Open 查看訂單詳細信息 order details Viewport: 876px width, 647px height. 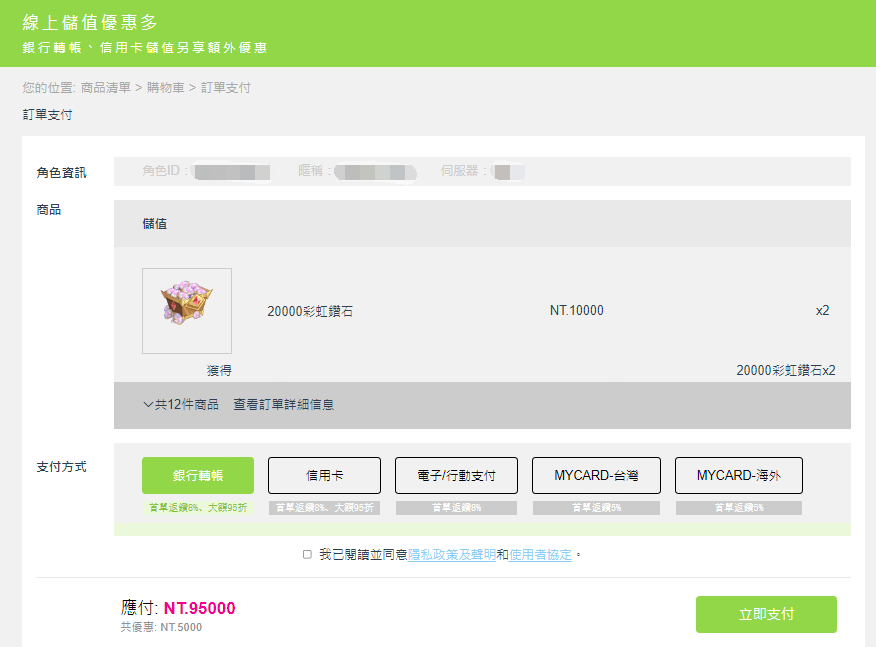pyautogui.click(x=283, y=405)
